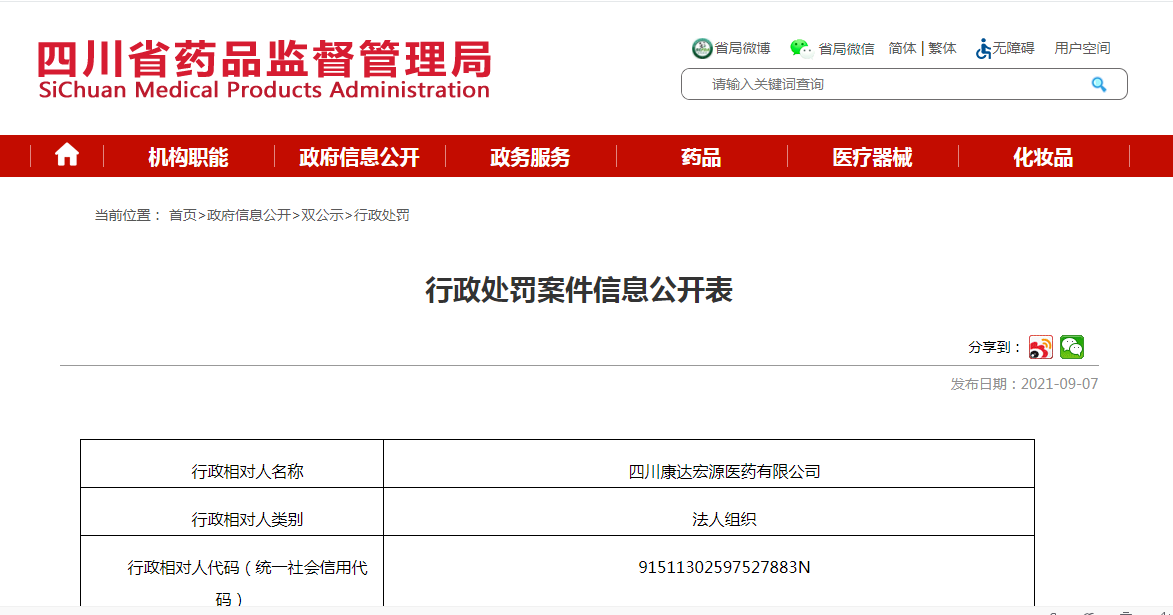Image resolution: width=1173 pixels, height=615 pixels.
Task: Click the page title 行政处罚案件信息公开表
Action: point(579,290)
